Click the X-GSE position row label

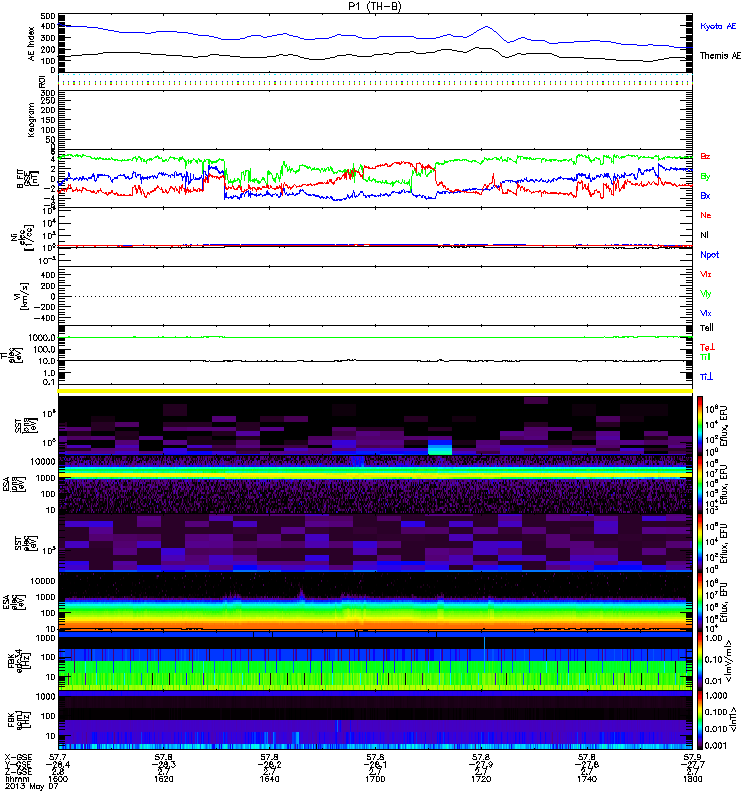pyautogui.click(x=18, y=758)
